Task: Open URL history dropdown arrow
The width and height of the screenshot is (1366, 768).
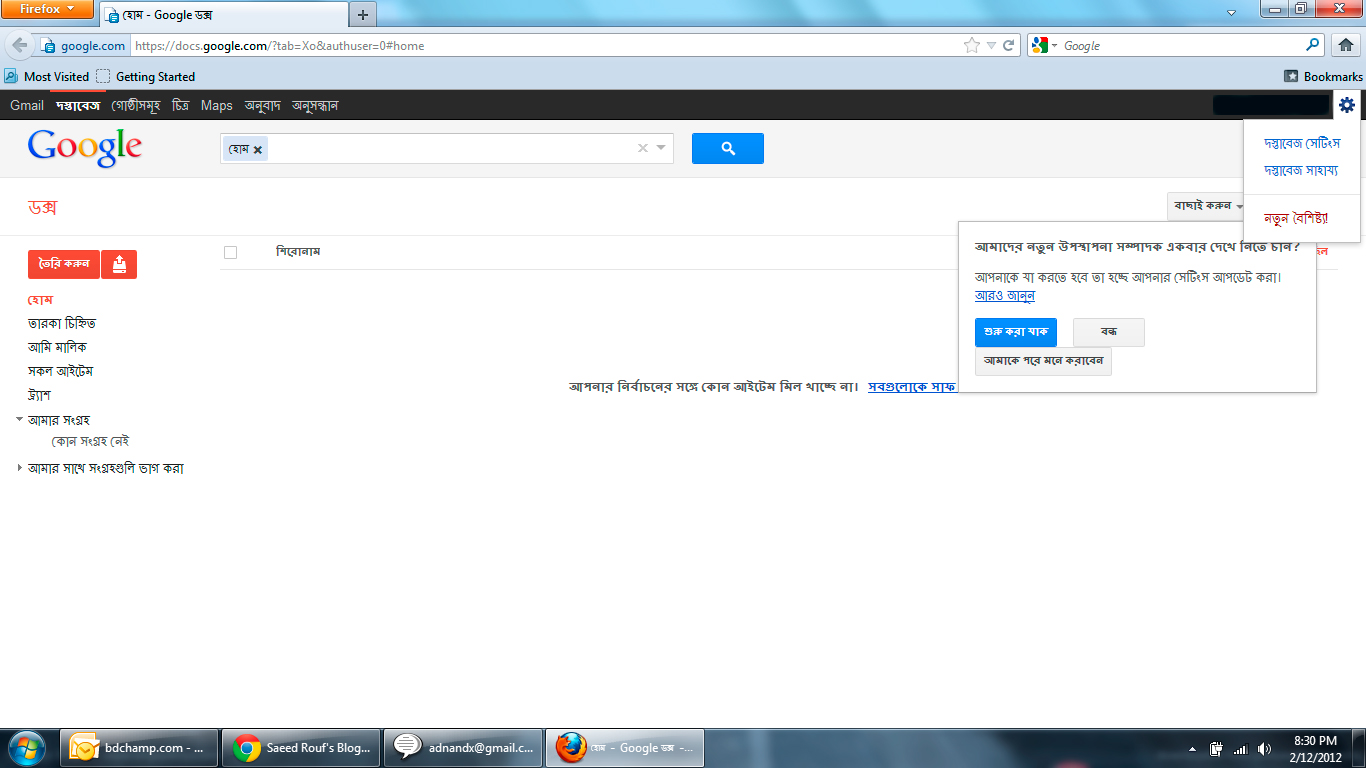Action: pos(990,45)
